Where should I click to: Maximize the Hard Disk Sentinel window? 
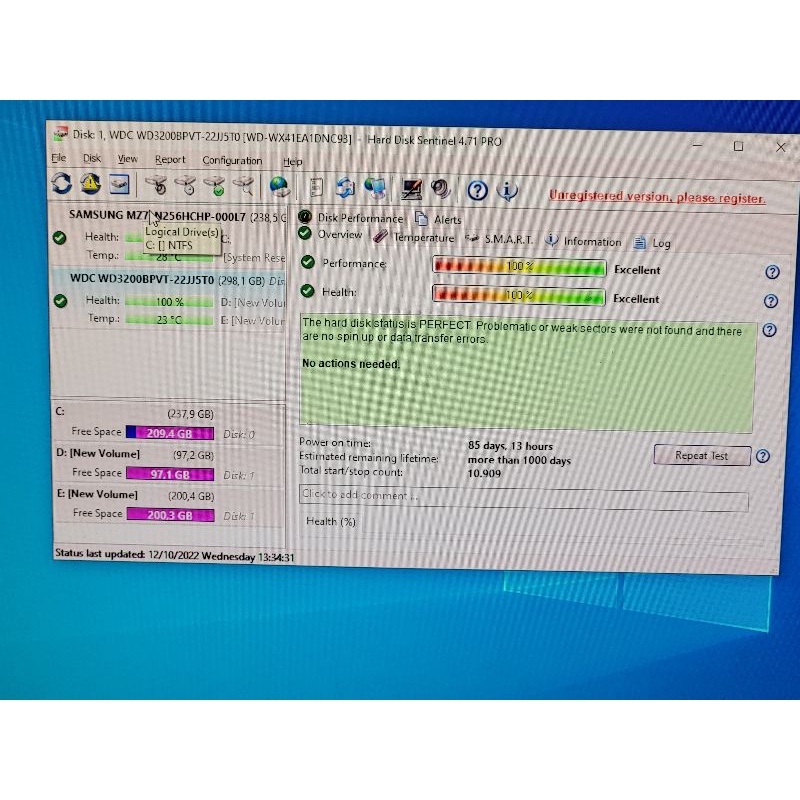(x=738, y=146)
